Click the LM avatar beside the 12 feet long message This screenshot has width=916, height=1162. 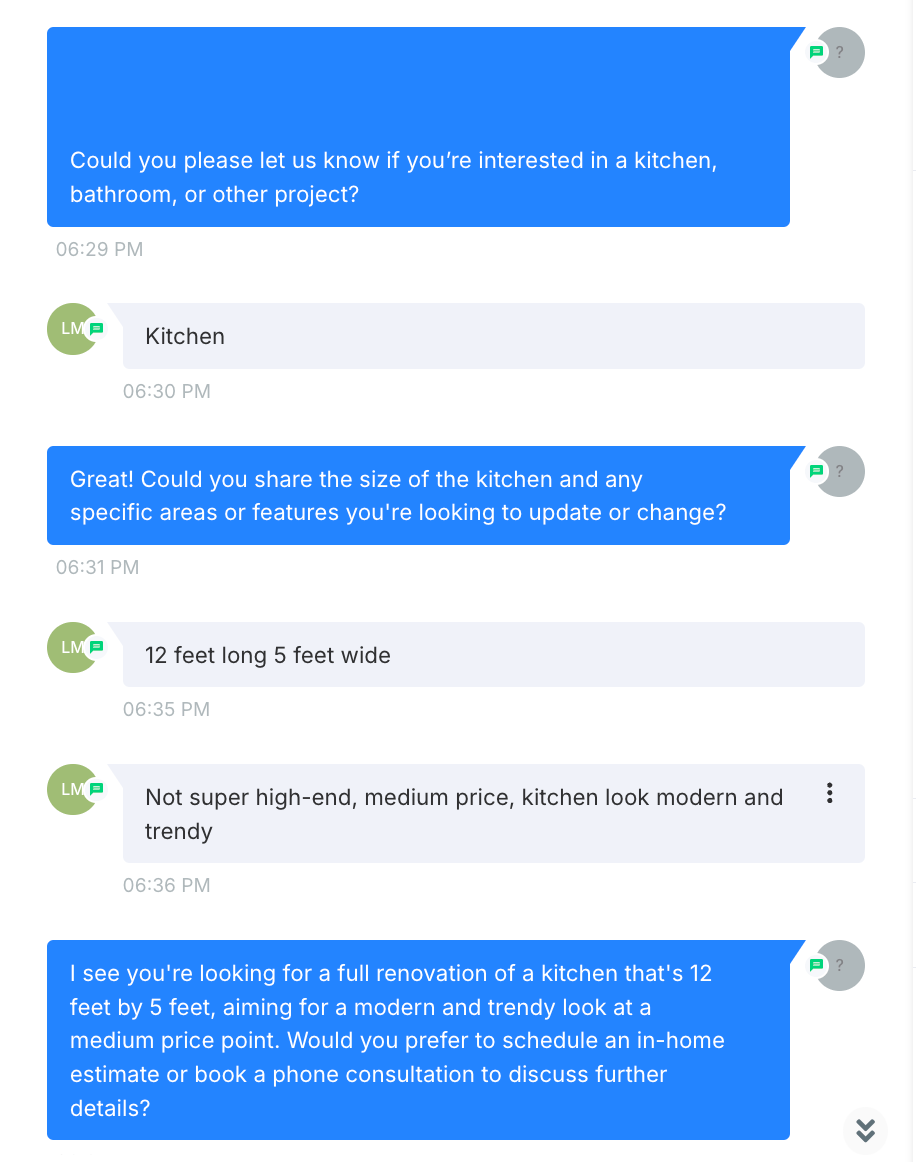point(73,647)
